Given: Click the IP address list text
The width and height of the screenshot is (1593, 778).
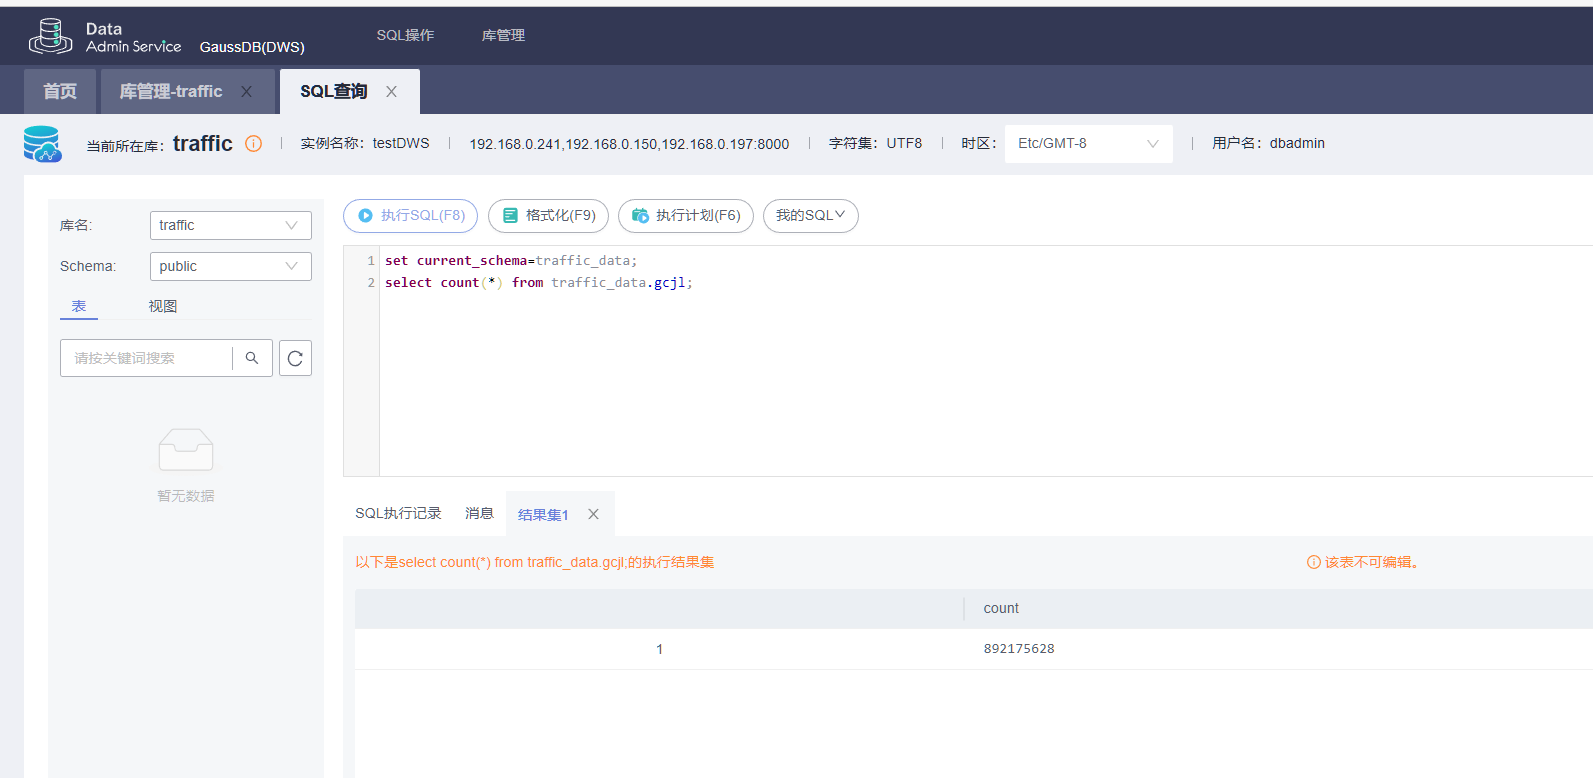Looking at the screenshot, I should click(x=629, y=144).
